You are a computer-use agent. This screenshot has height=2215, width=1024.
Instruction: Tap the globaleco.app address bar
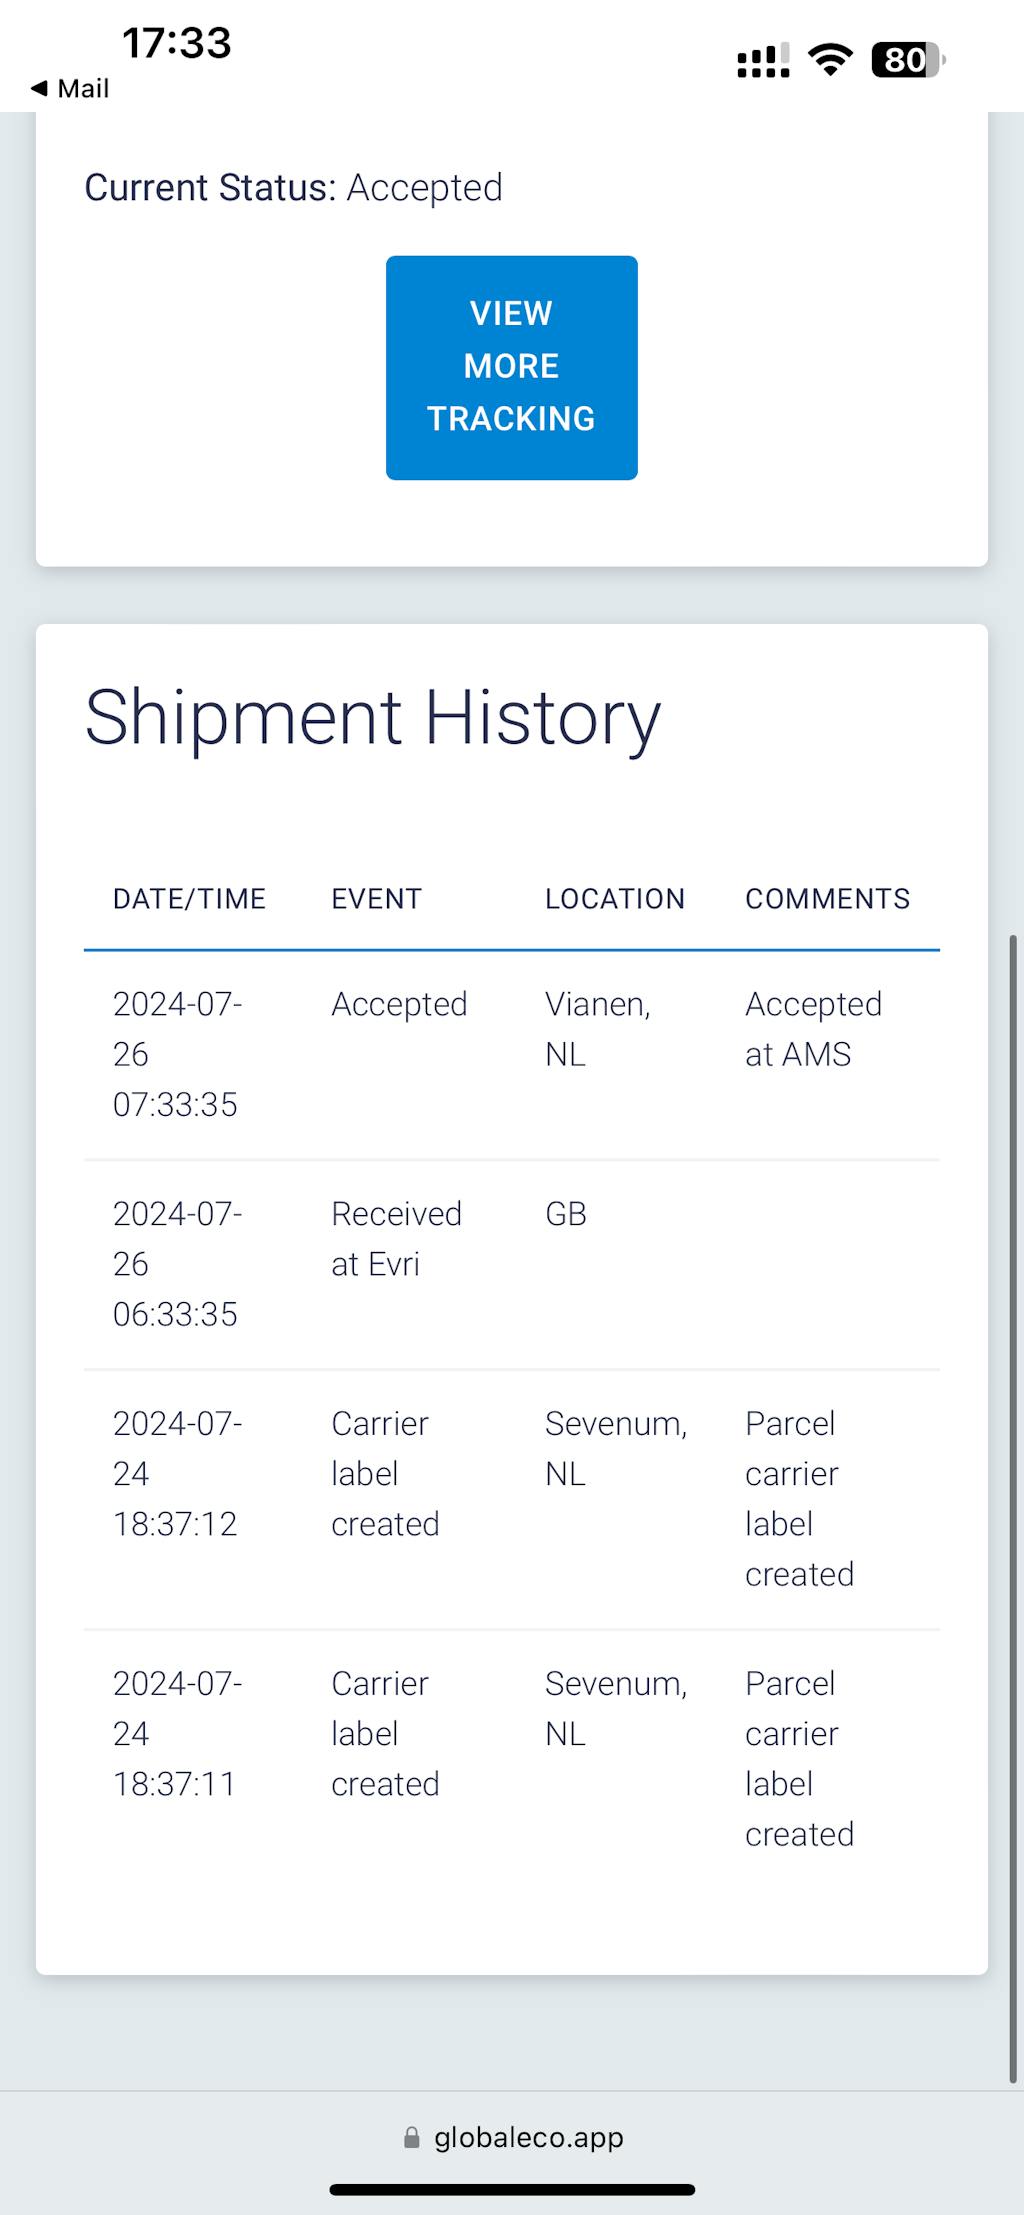512,2137
